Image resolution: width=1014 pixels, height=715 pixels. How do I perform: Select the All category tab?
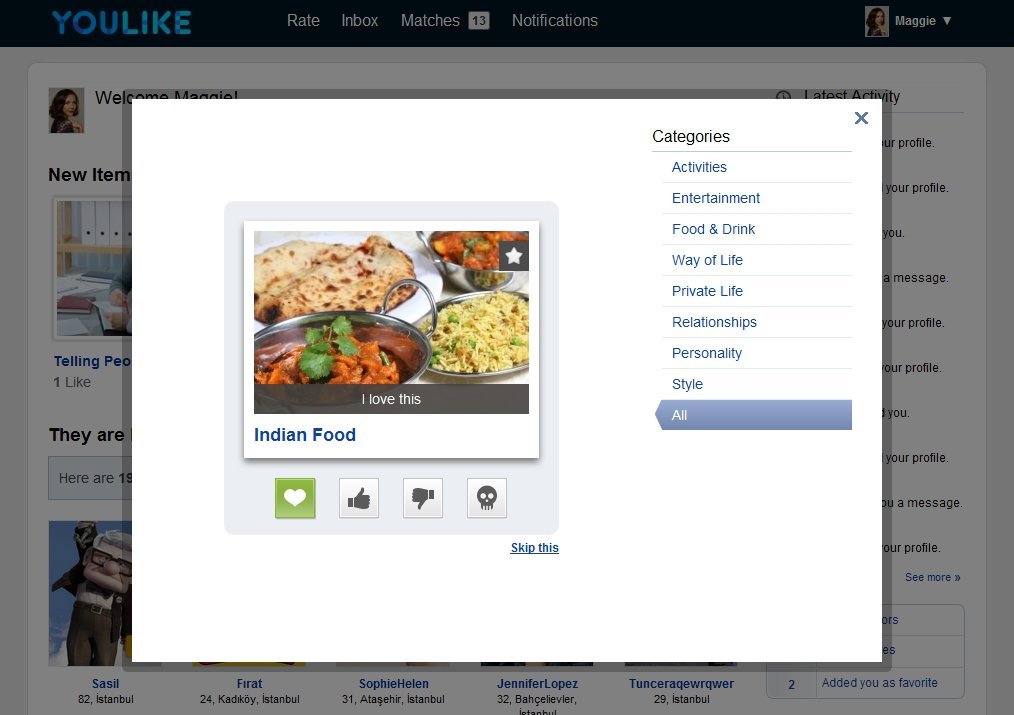[754, 415]
